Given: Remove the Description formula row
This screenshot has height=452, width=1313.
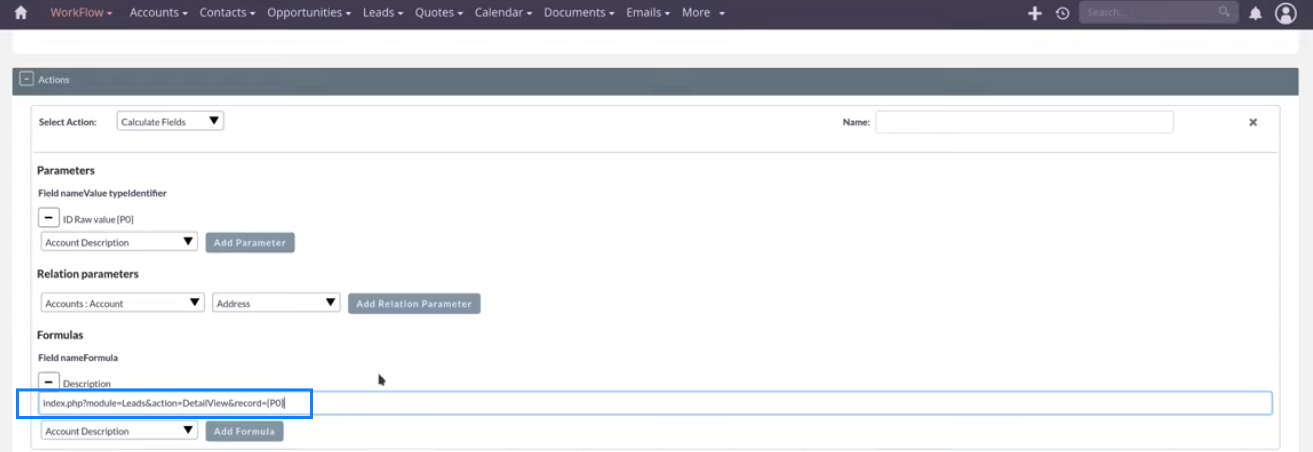Looking at the screenshot, I should click(x=48, y=382).
